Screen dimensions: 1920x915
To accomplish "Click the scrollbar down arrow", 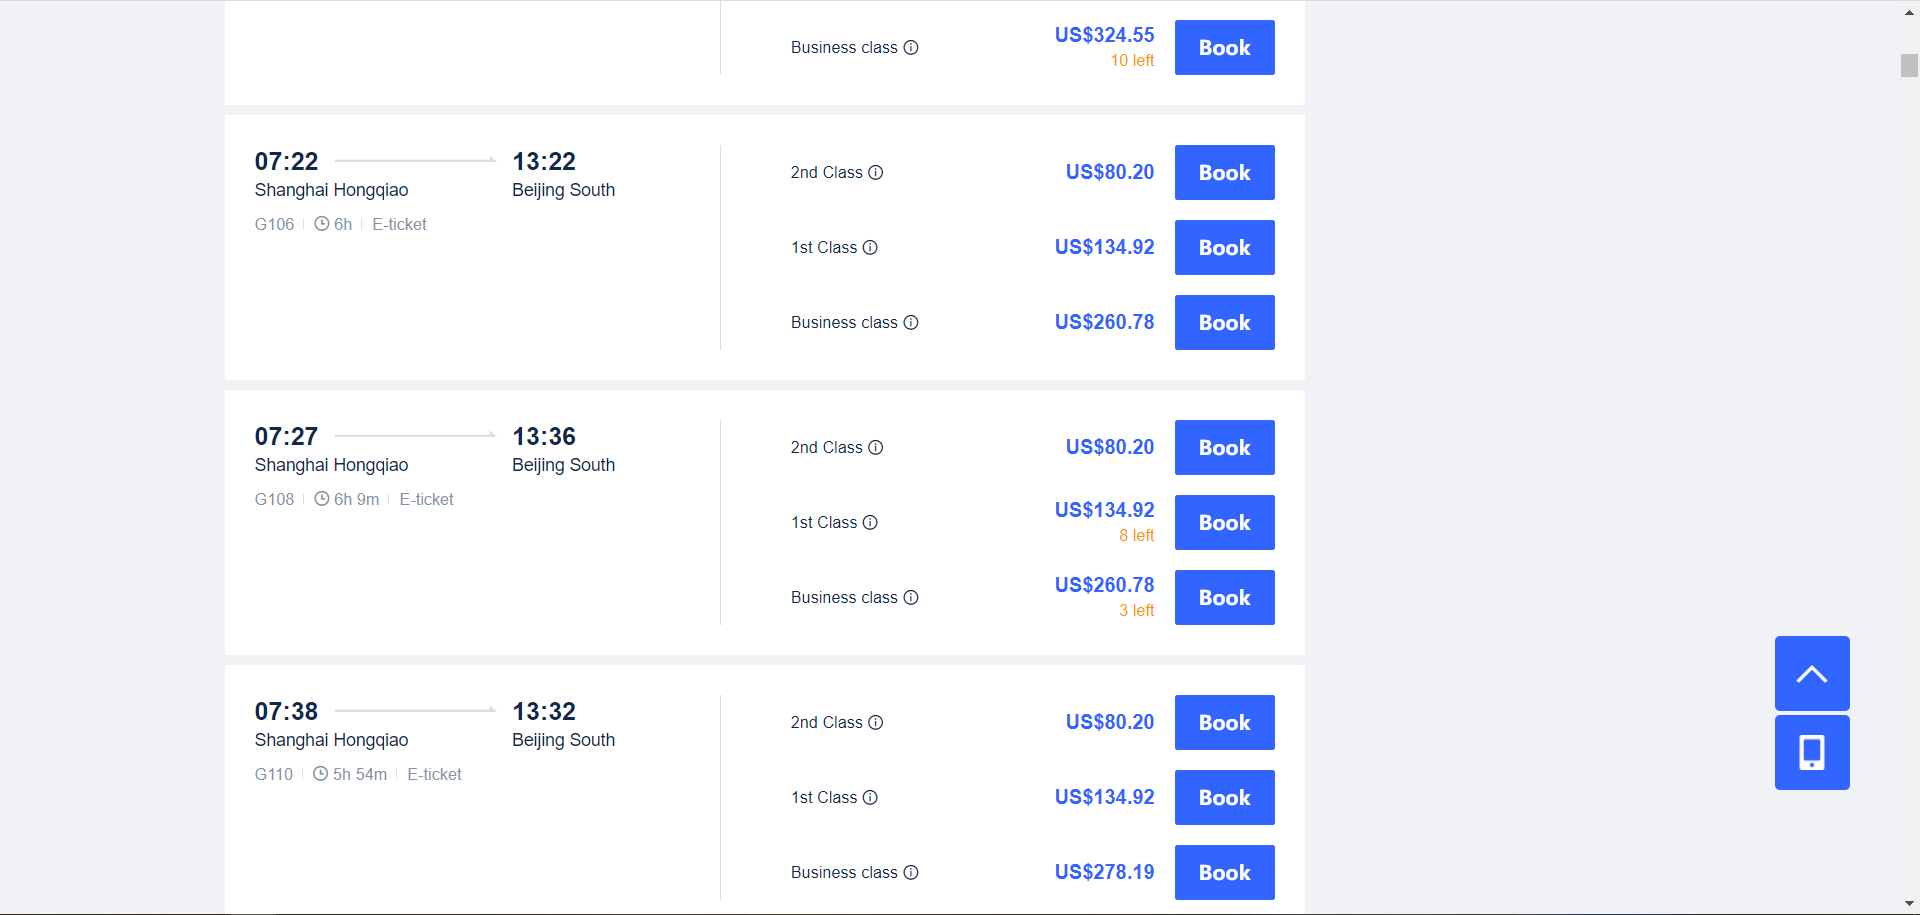I will coord(1909,904).
